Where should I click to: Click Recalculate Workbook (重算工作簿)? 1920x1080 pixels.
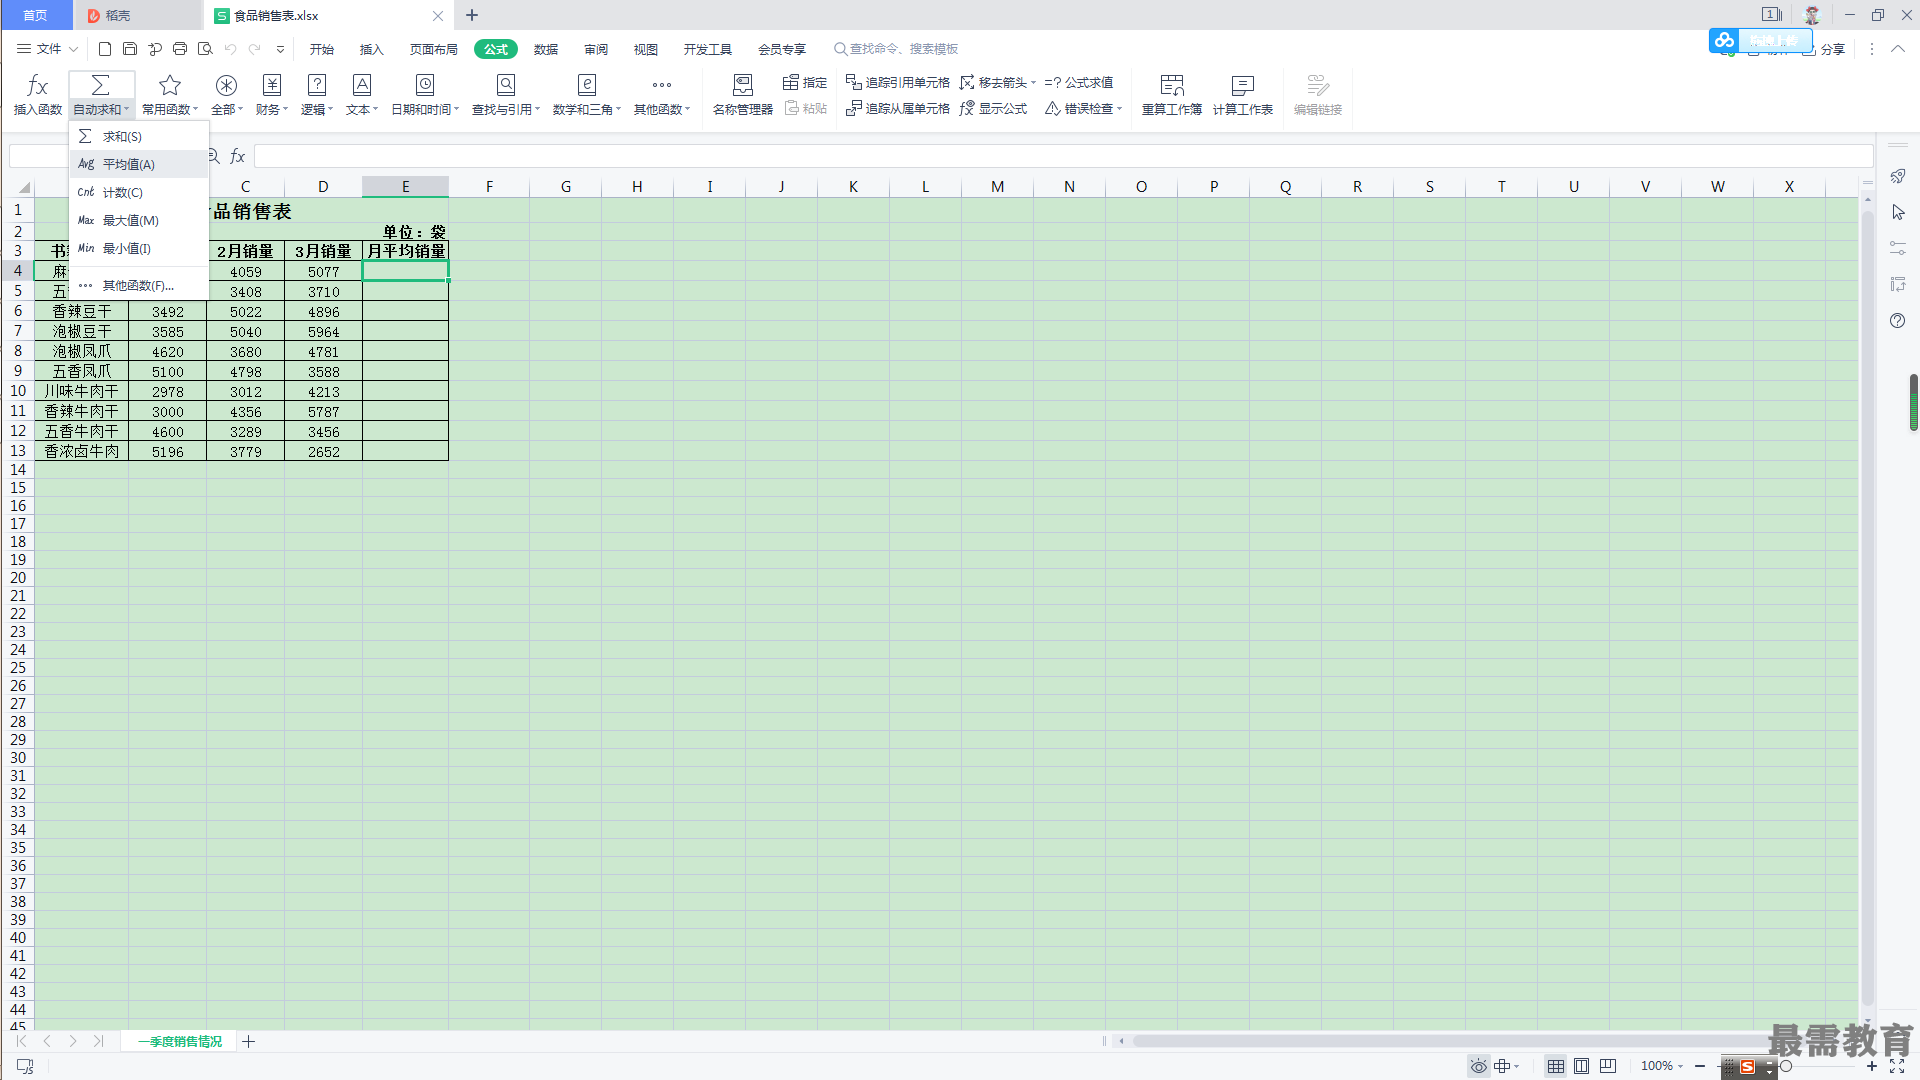(x=1172, y=95)
